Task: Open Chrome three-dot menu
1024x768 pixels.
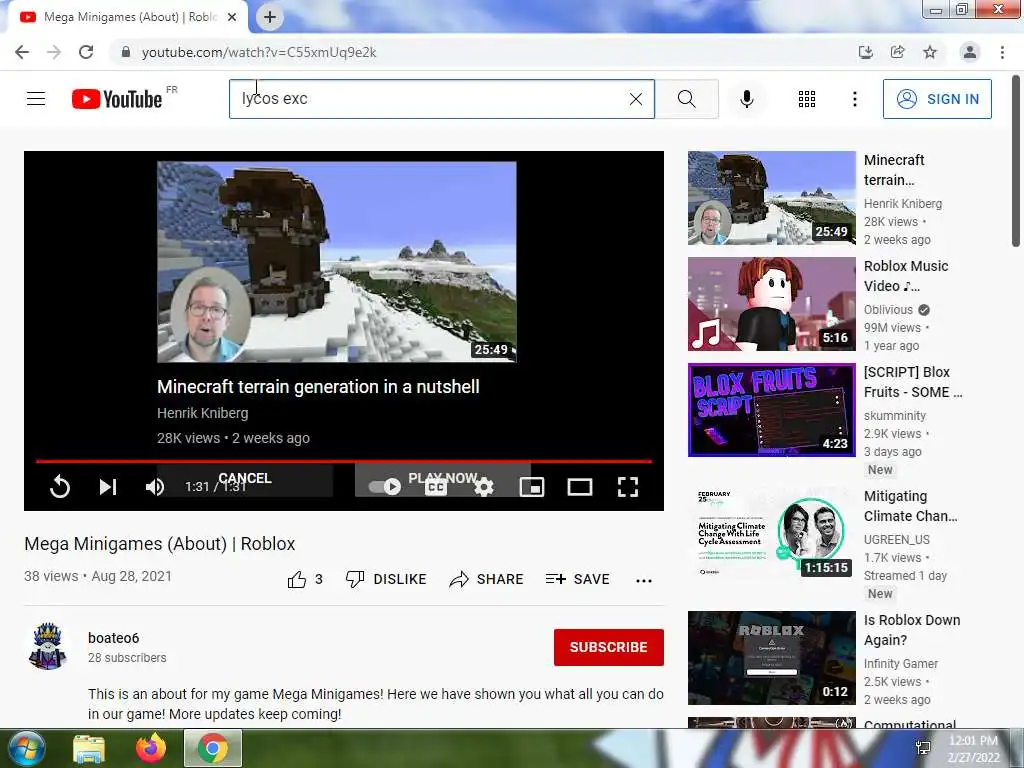Action: (1002, 52)
